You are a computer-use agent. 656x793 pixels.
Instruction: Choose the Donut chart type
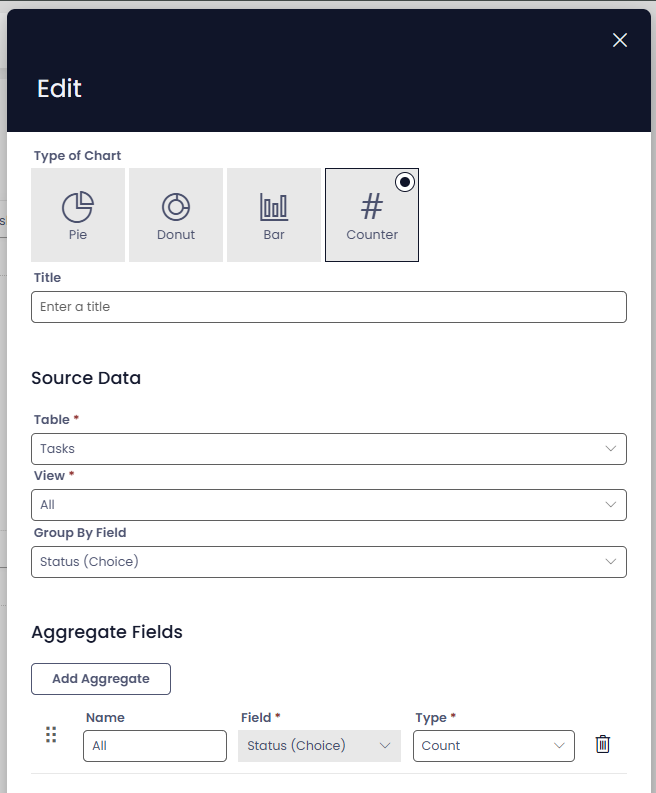[176, 215]
